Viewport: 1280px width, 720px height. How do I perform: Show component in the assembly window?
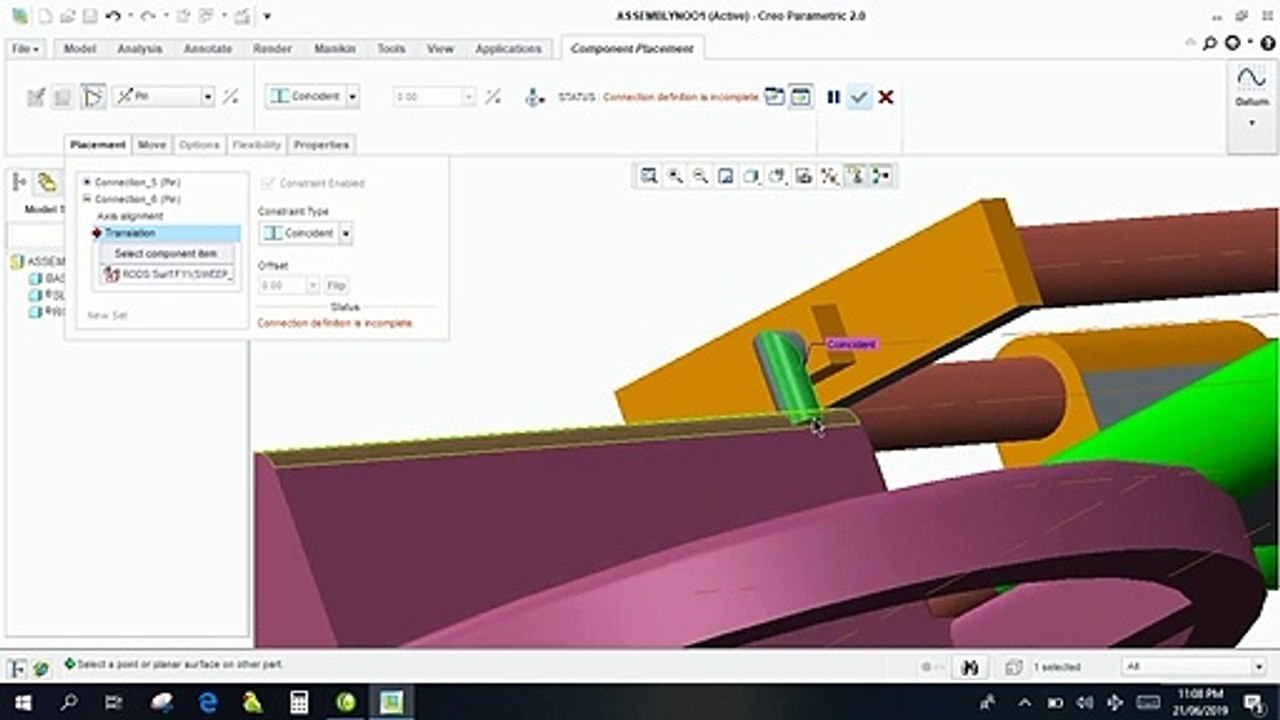click(x=800, y=96)
